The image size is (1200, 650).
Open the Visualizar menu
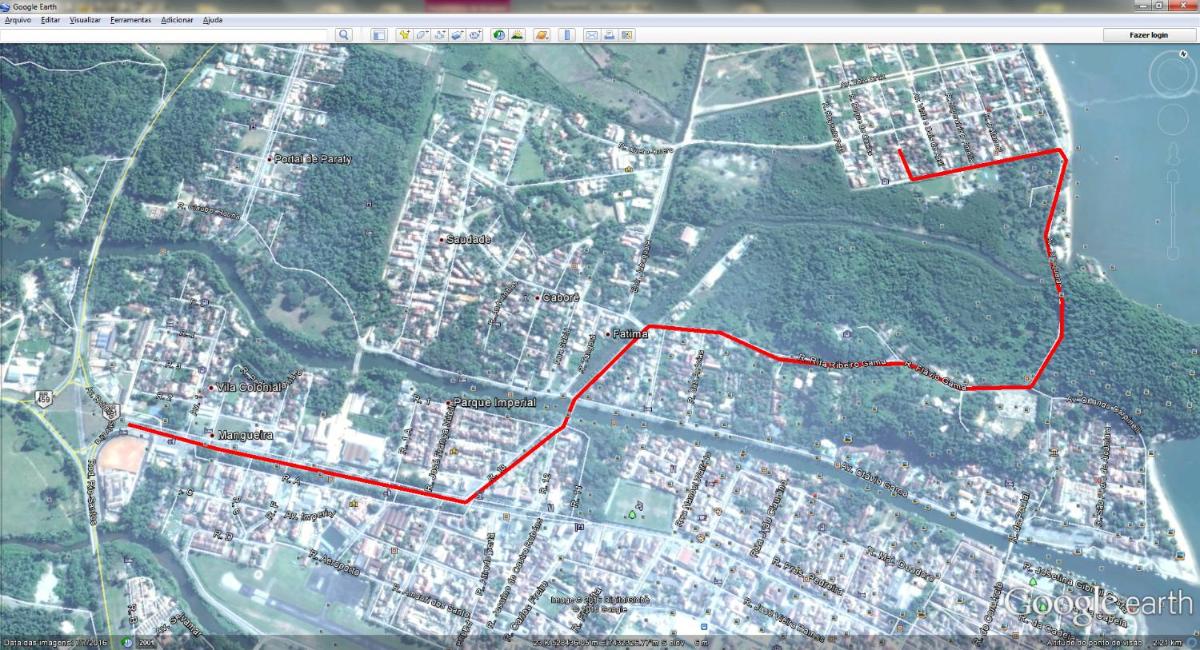coord(85,20)
